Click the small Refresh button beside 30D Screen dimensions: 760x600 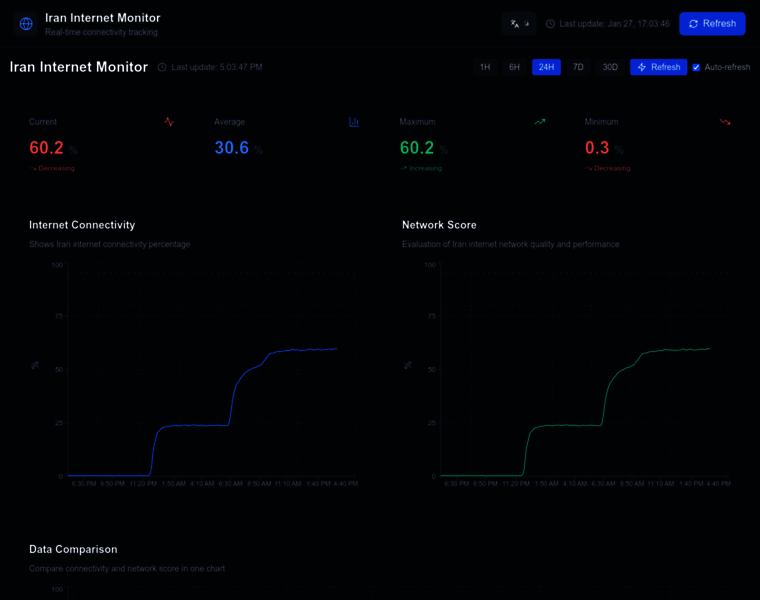[x=658, y=67]
